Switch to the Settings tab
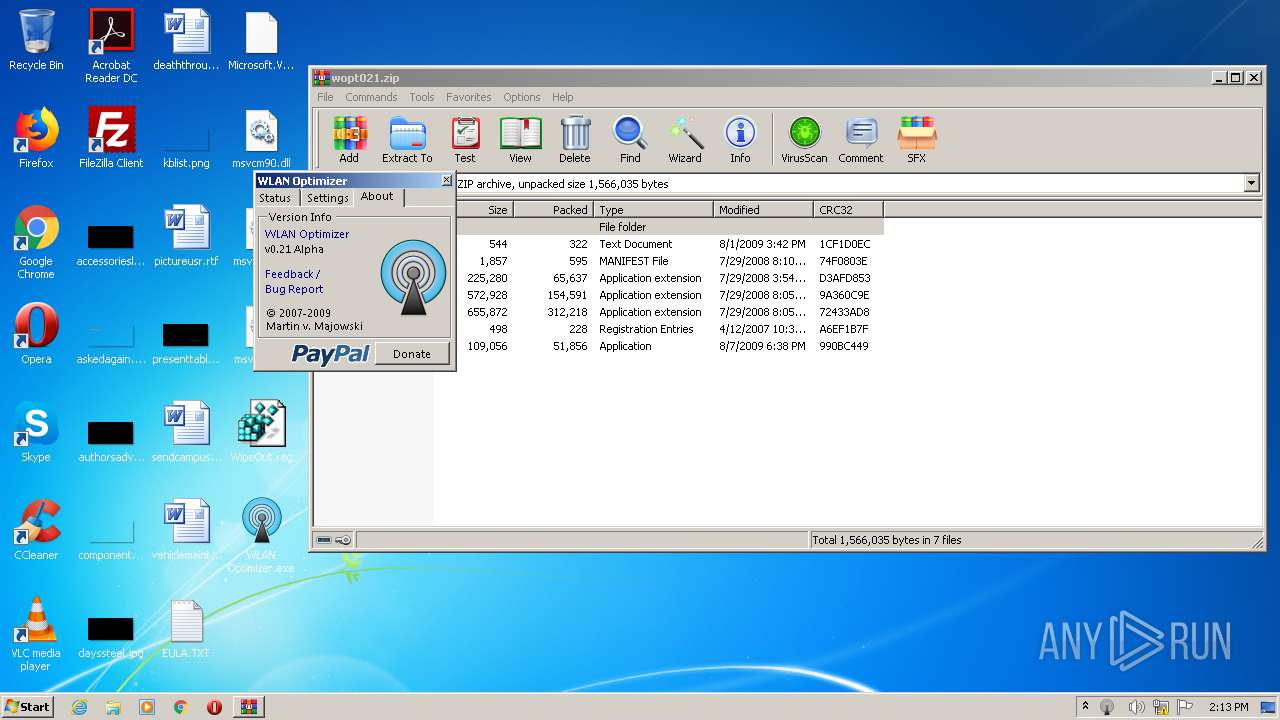 (327, 198)
